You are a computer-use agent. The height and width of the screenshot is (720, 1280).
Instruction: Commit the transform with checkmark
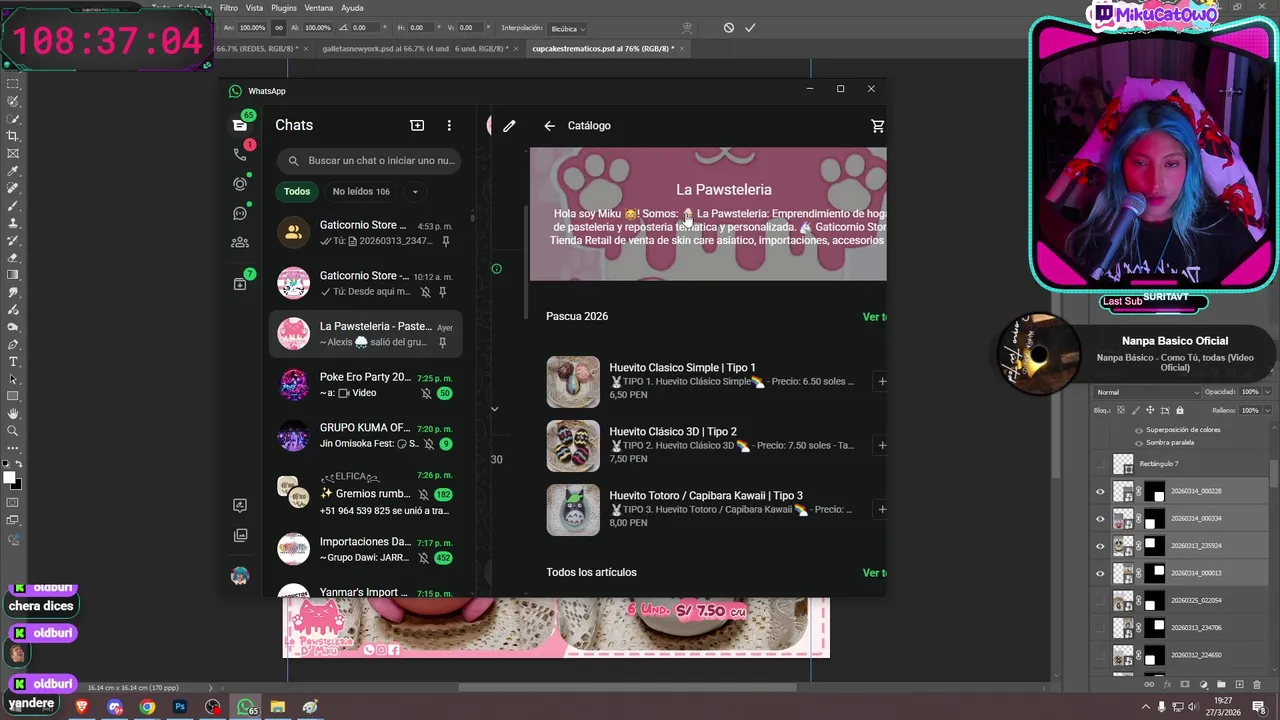(750, 28)
